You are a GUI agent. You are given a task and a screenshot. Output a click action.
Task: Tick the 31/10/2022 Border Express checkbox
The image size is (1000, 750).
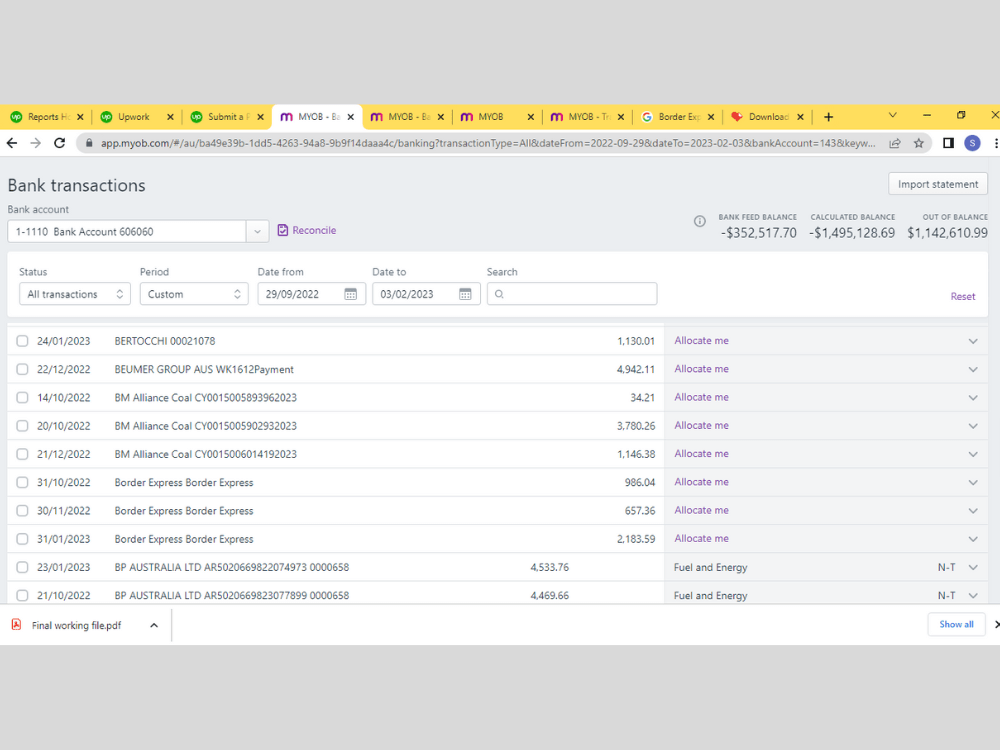coord(22,482)
